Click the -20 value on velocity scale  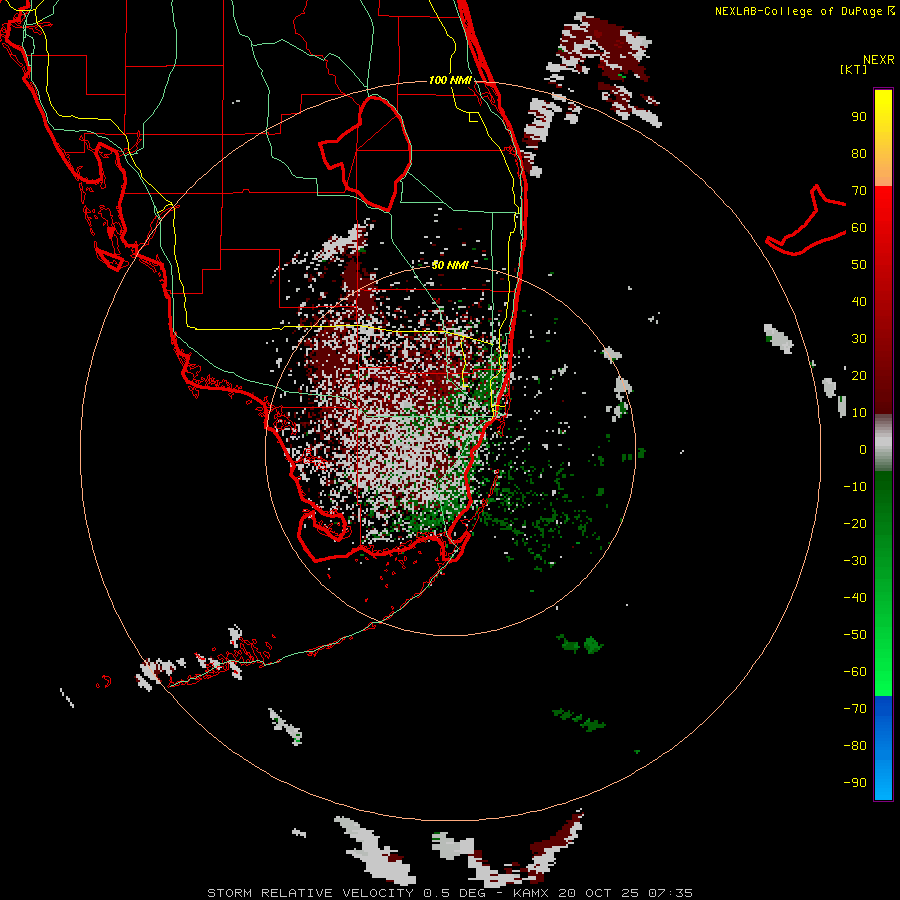[855, 524]
